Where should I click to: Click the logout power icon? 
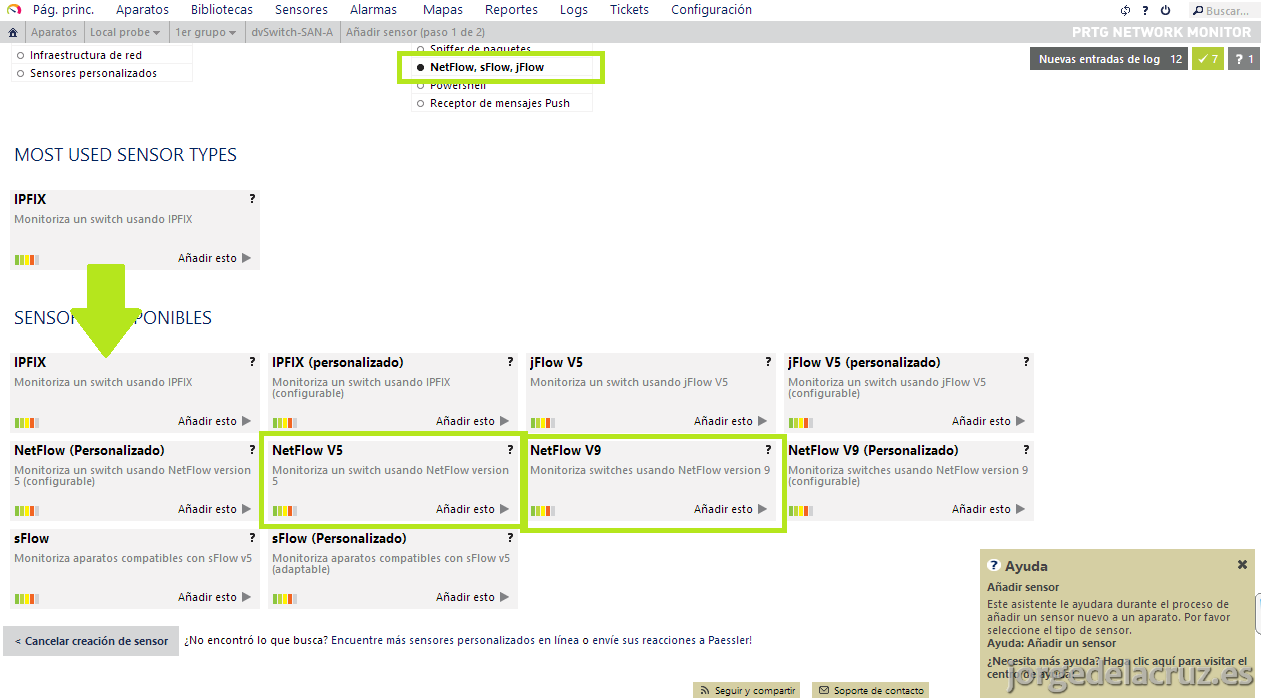[x=1165, y=10]
